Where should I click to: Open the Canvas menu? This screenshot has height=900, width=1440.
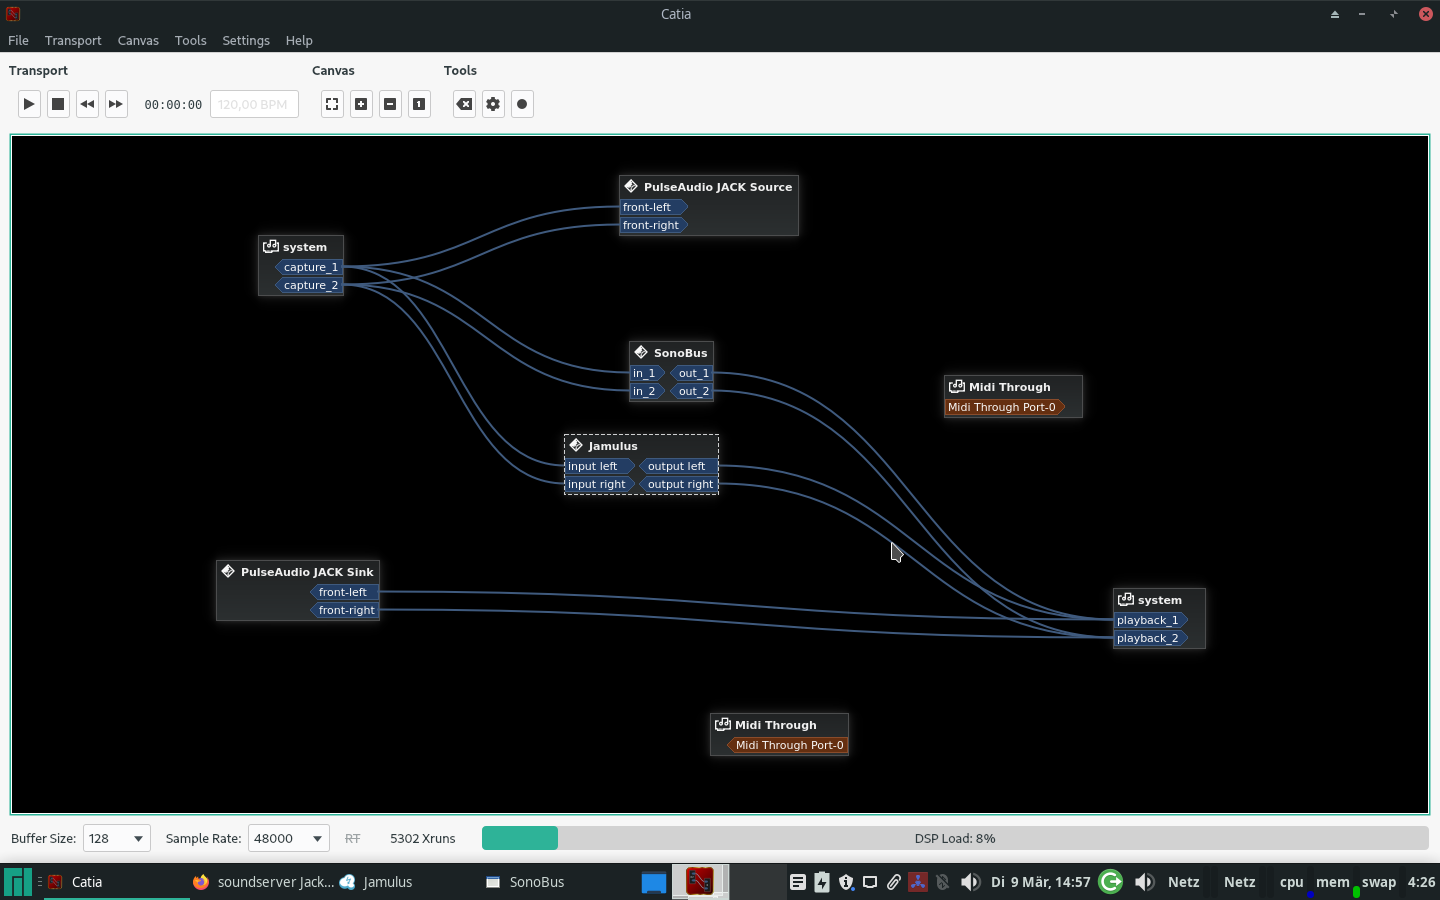[x=138, y=40]
